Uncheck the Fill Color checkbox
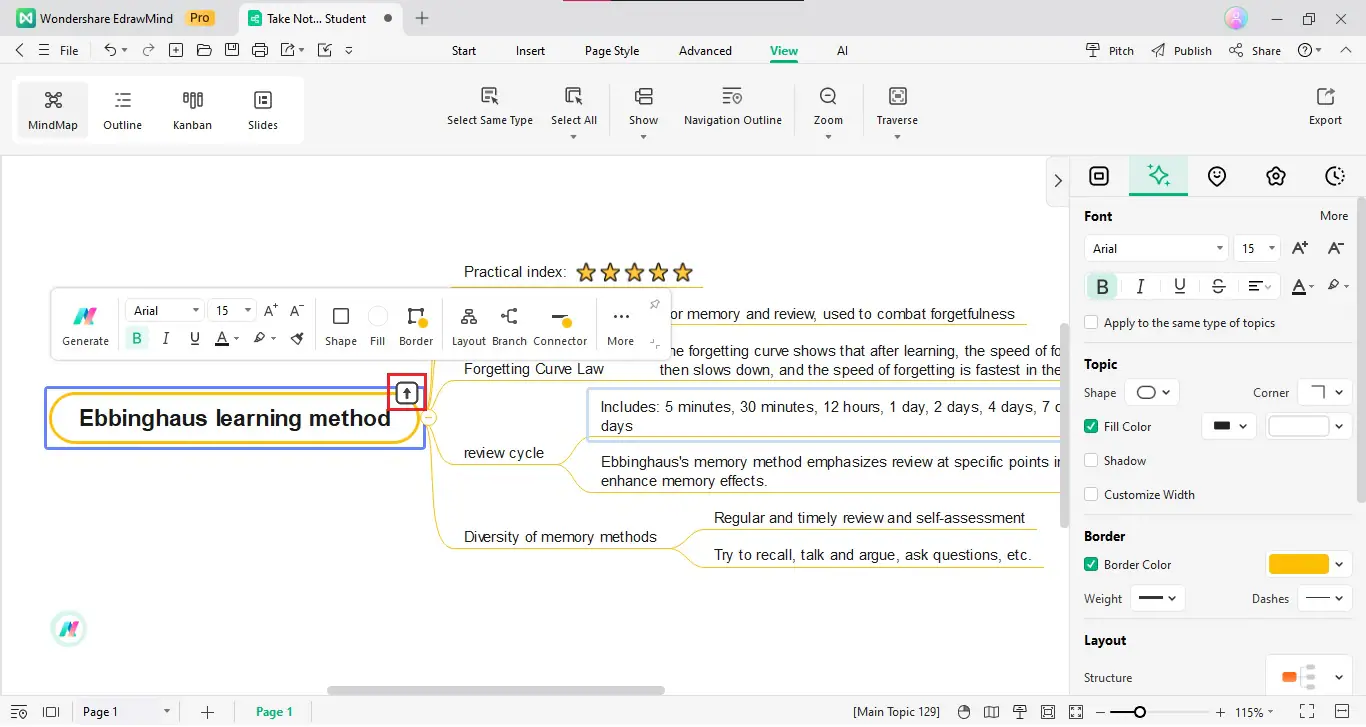The image size is (1366, 727). pyautogui.click(x=1091, y=426)
